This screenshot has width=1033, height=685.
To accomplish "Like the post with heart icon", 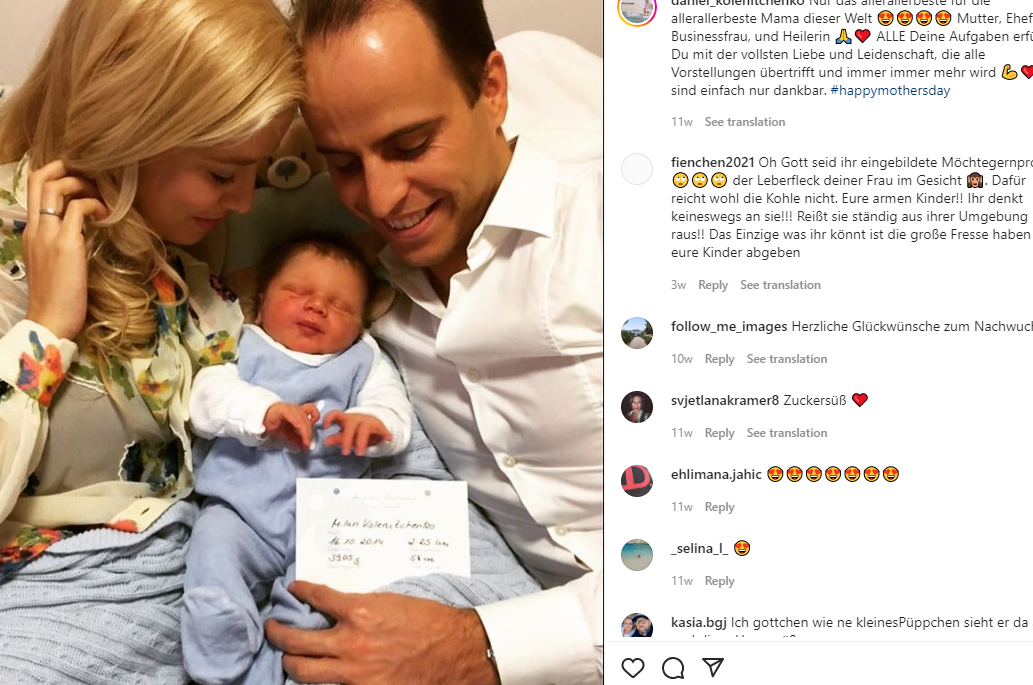I will click(632, 668).
